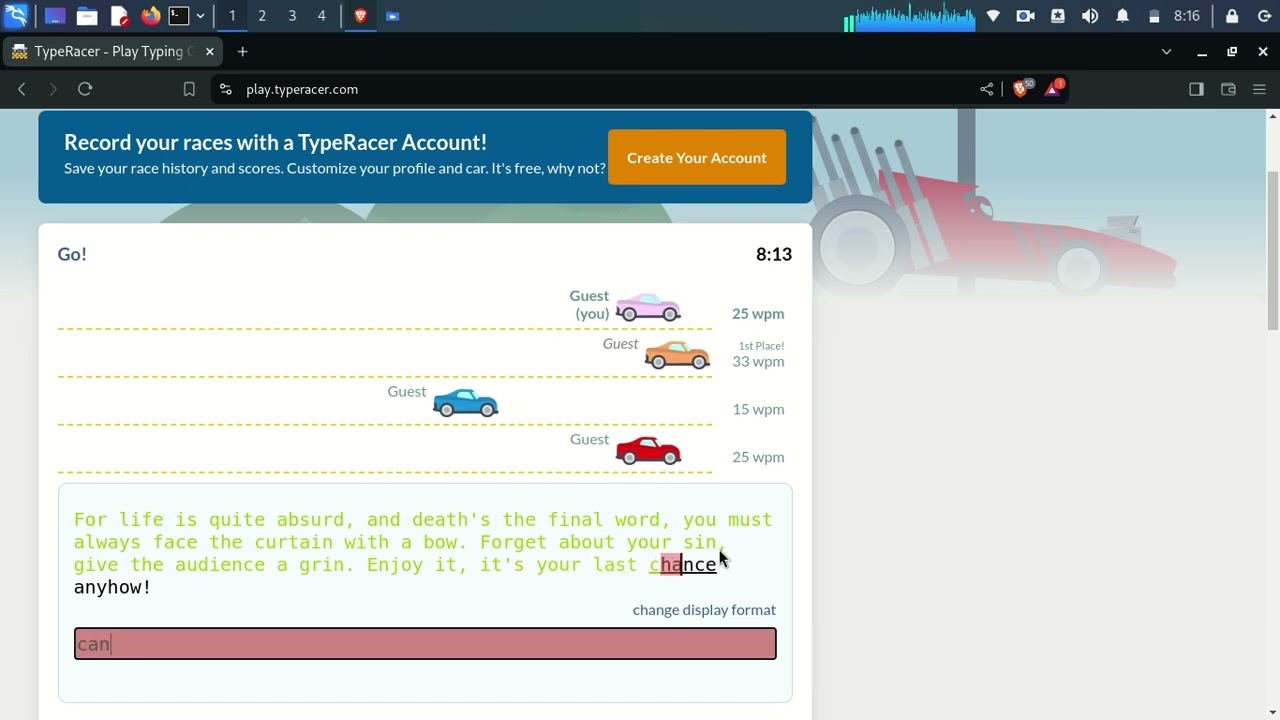Reload the TypeRacer page
The image size is (1280, 720).
pyautogui.click(x=85, y=89)
